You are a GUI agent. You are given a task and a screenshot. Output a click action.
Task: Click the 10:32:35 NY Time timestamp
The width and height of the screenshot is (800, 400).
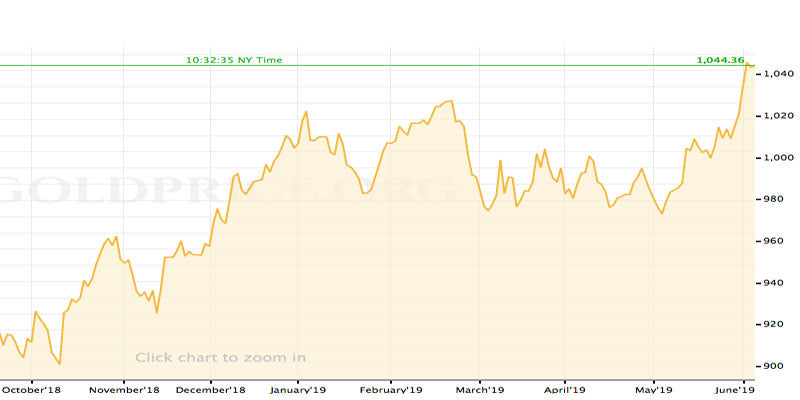[x=234, y=60]
